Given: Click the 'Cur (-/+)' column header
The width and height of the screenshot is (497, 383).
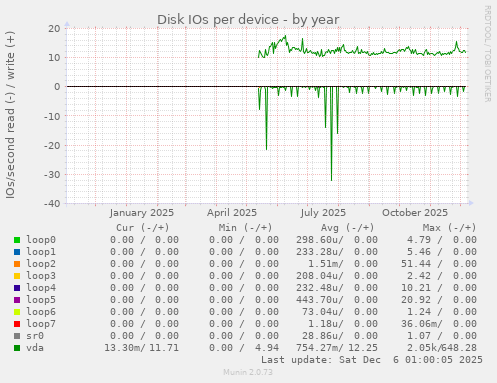Looking at the screenshot, I should click(x=143, y=228).
